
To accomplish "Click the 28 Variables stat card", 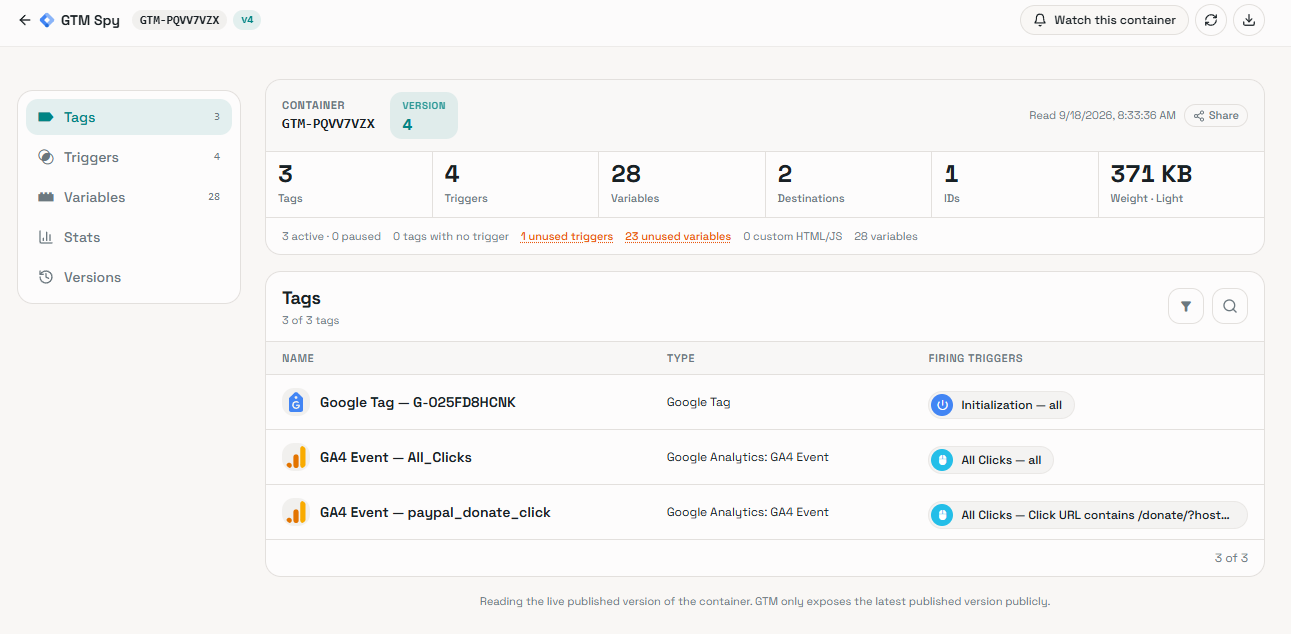I will click(x=682, y=185).
